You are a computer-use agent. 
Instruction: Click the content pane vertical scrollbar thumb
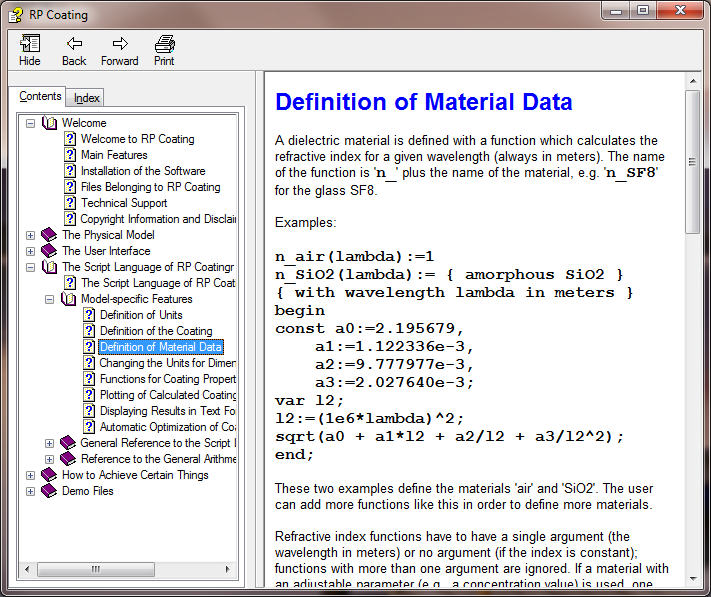click(692, 162)
